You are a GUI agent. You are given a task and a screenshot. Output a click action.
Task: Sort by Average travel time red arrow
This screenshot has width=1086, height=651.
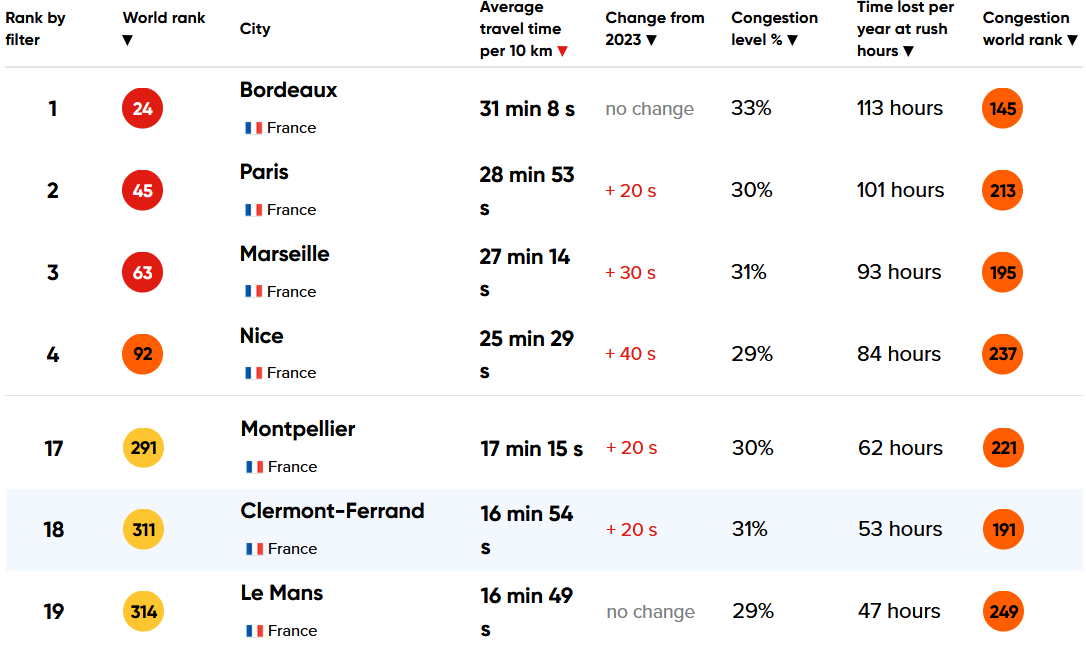coord(563,52)
